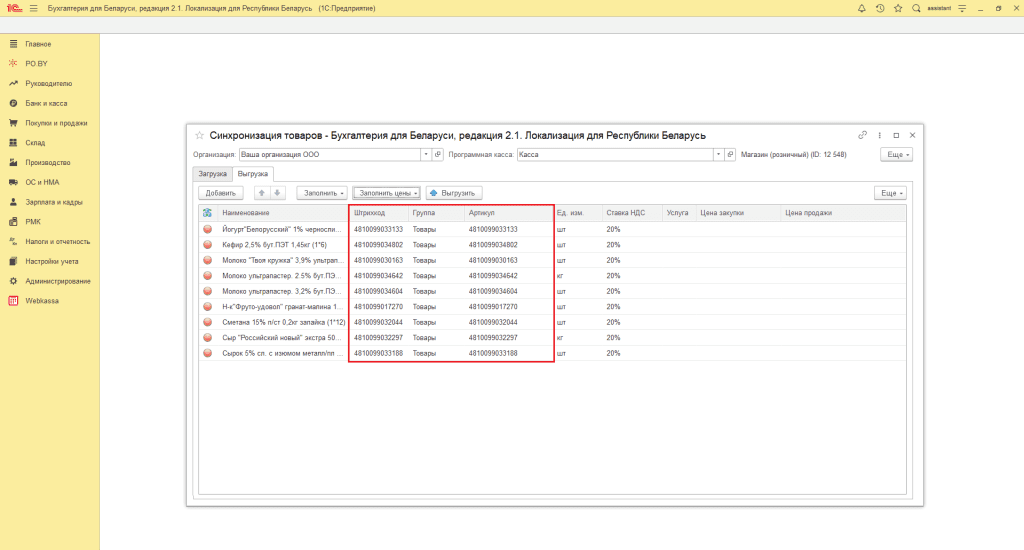Viewport: 1024px width, 550px height.
Task: Click barcode cell 4810099033133
Action: coord(378,229)
